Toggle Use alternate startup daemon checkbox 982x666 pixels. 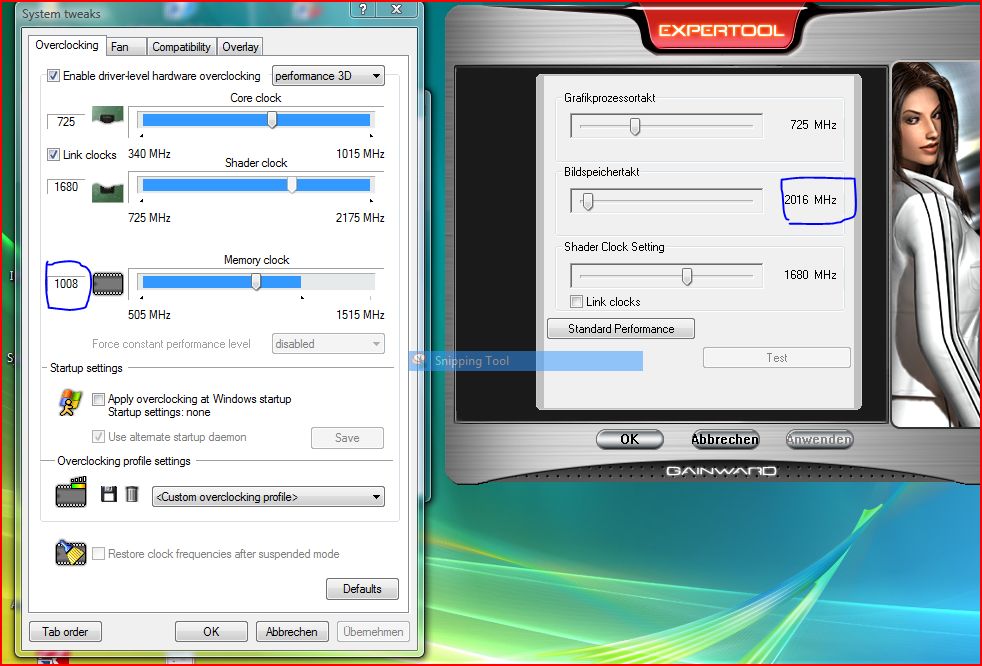(98, 437)
